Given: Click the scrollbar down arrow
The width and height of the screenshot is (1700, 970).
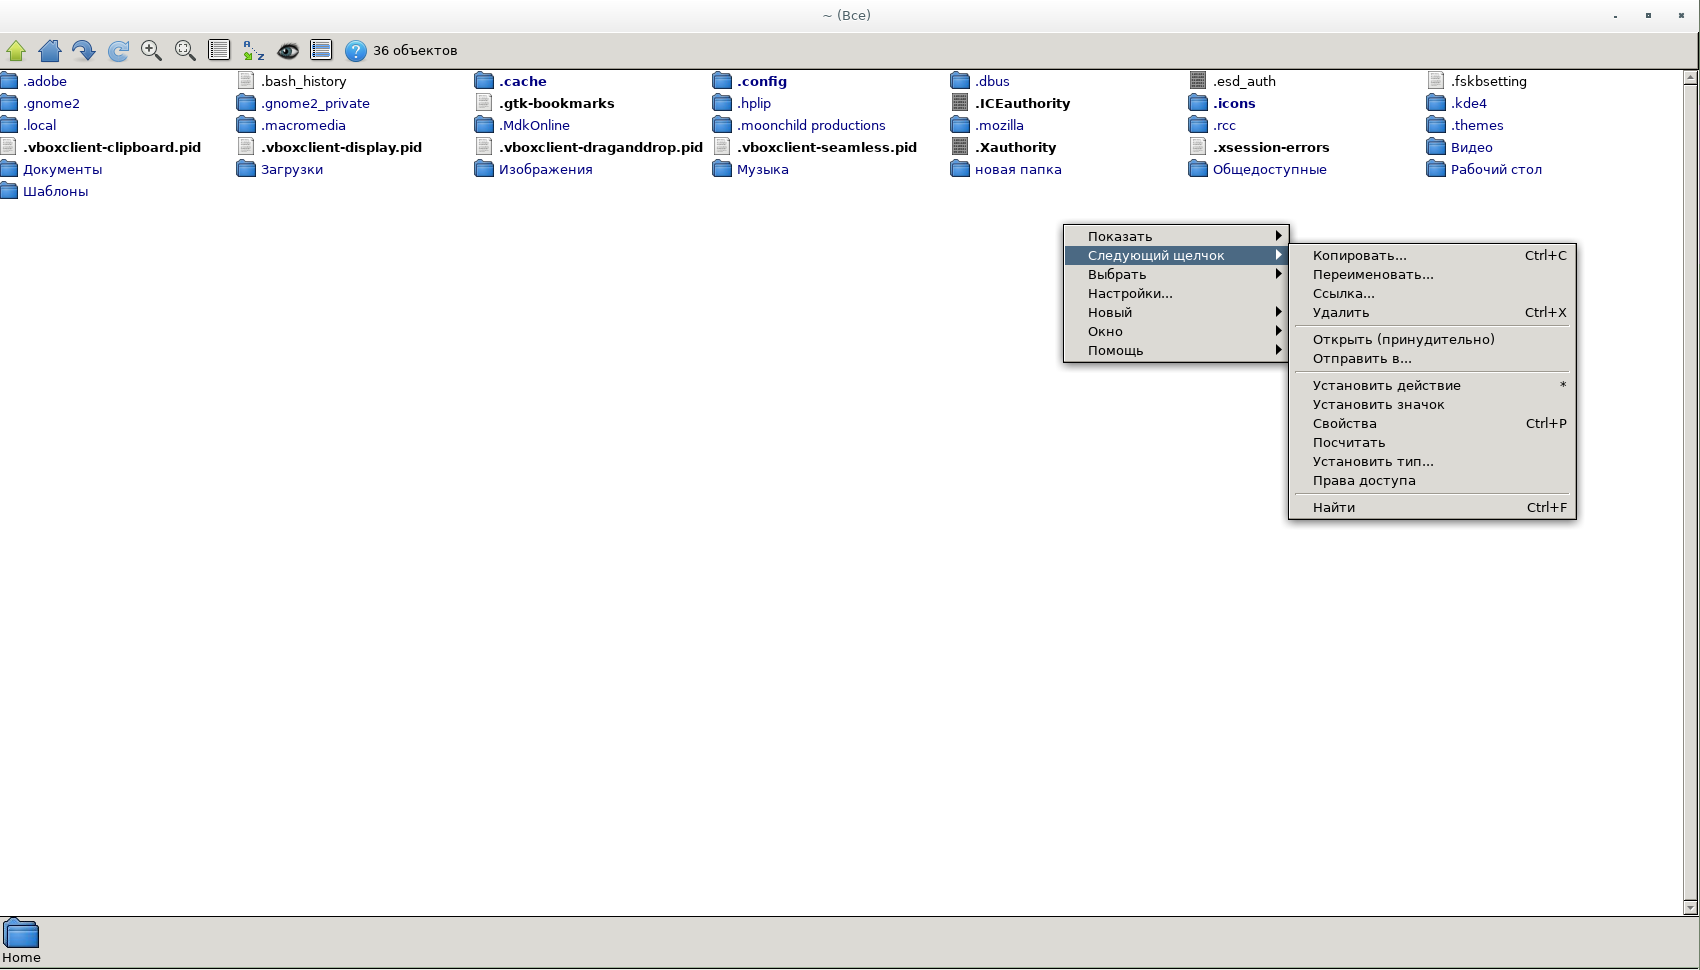Looking at the screenshot, I should click(1691, 908).
